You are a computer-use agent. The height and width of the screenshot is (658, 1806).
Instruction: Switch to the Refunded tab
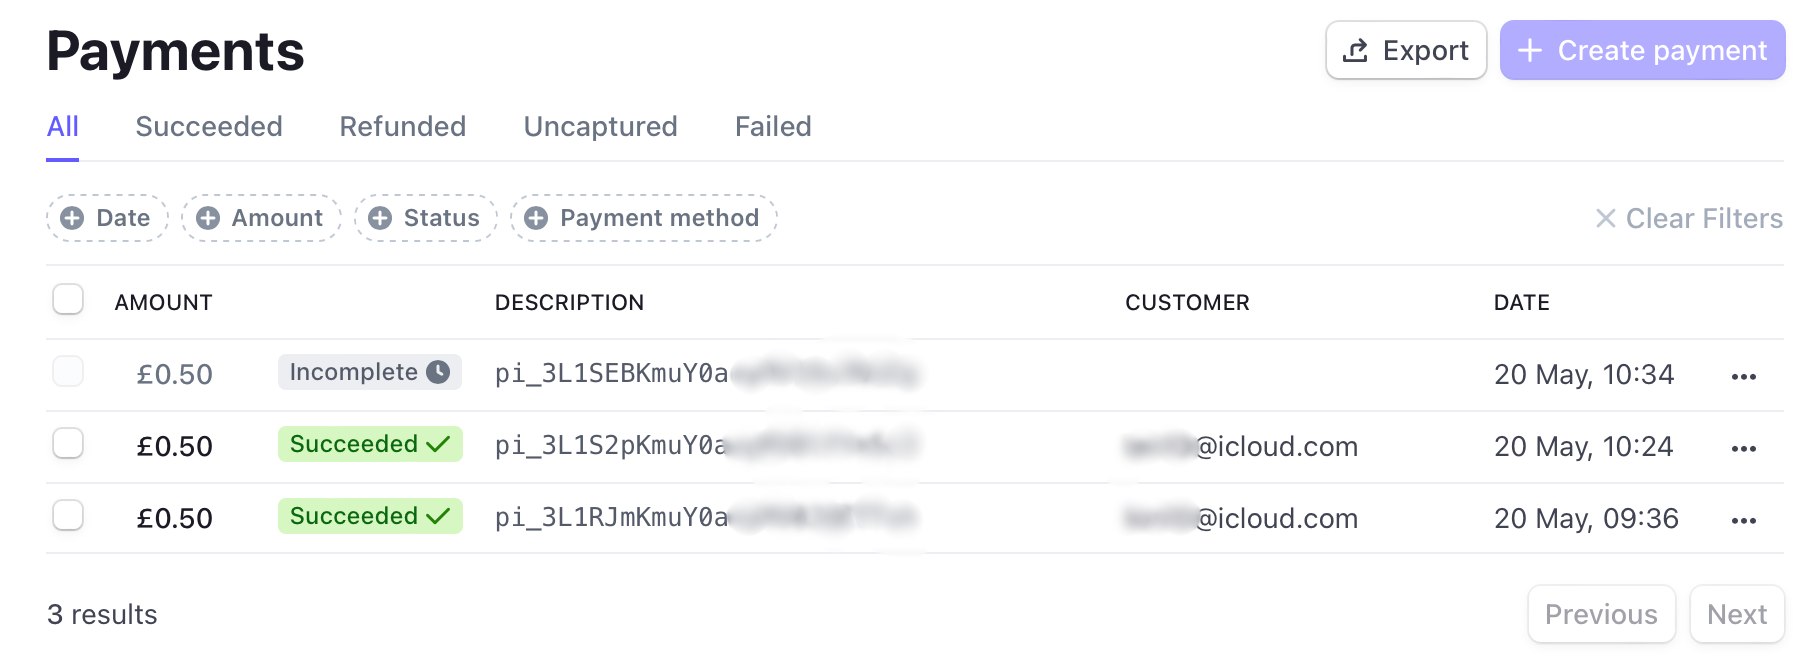pos(403,126)
